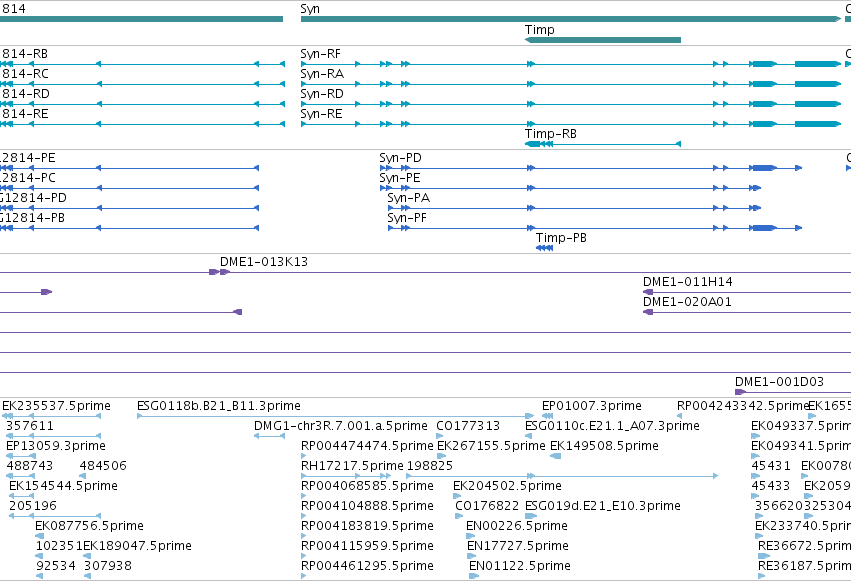Select EST EN01122.5prime

point(520,566)
